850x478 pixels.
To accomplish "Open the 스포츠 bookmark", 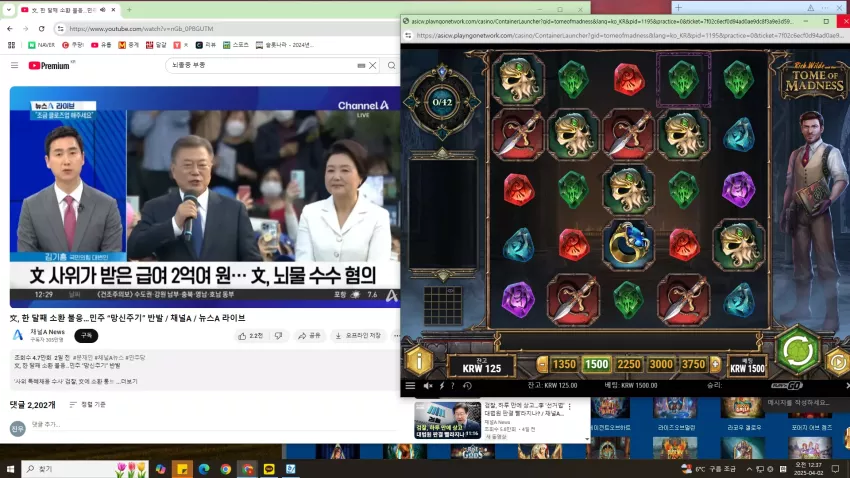I will 236,45.
